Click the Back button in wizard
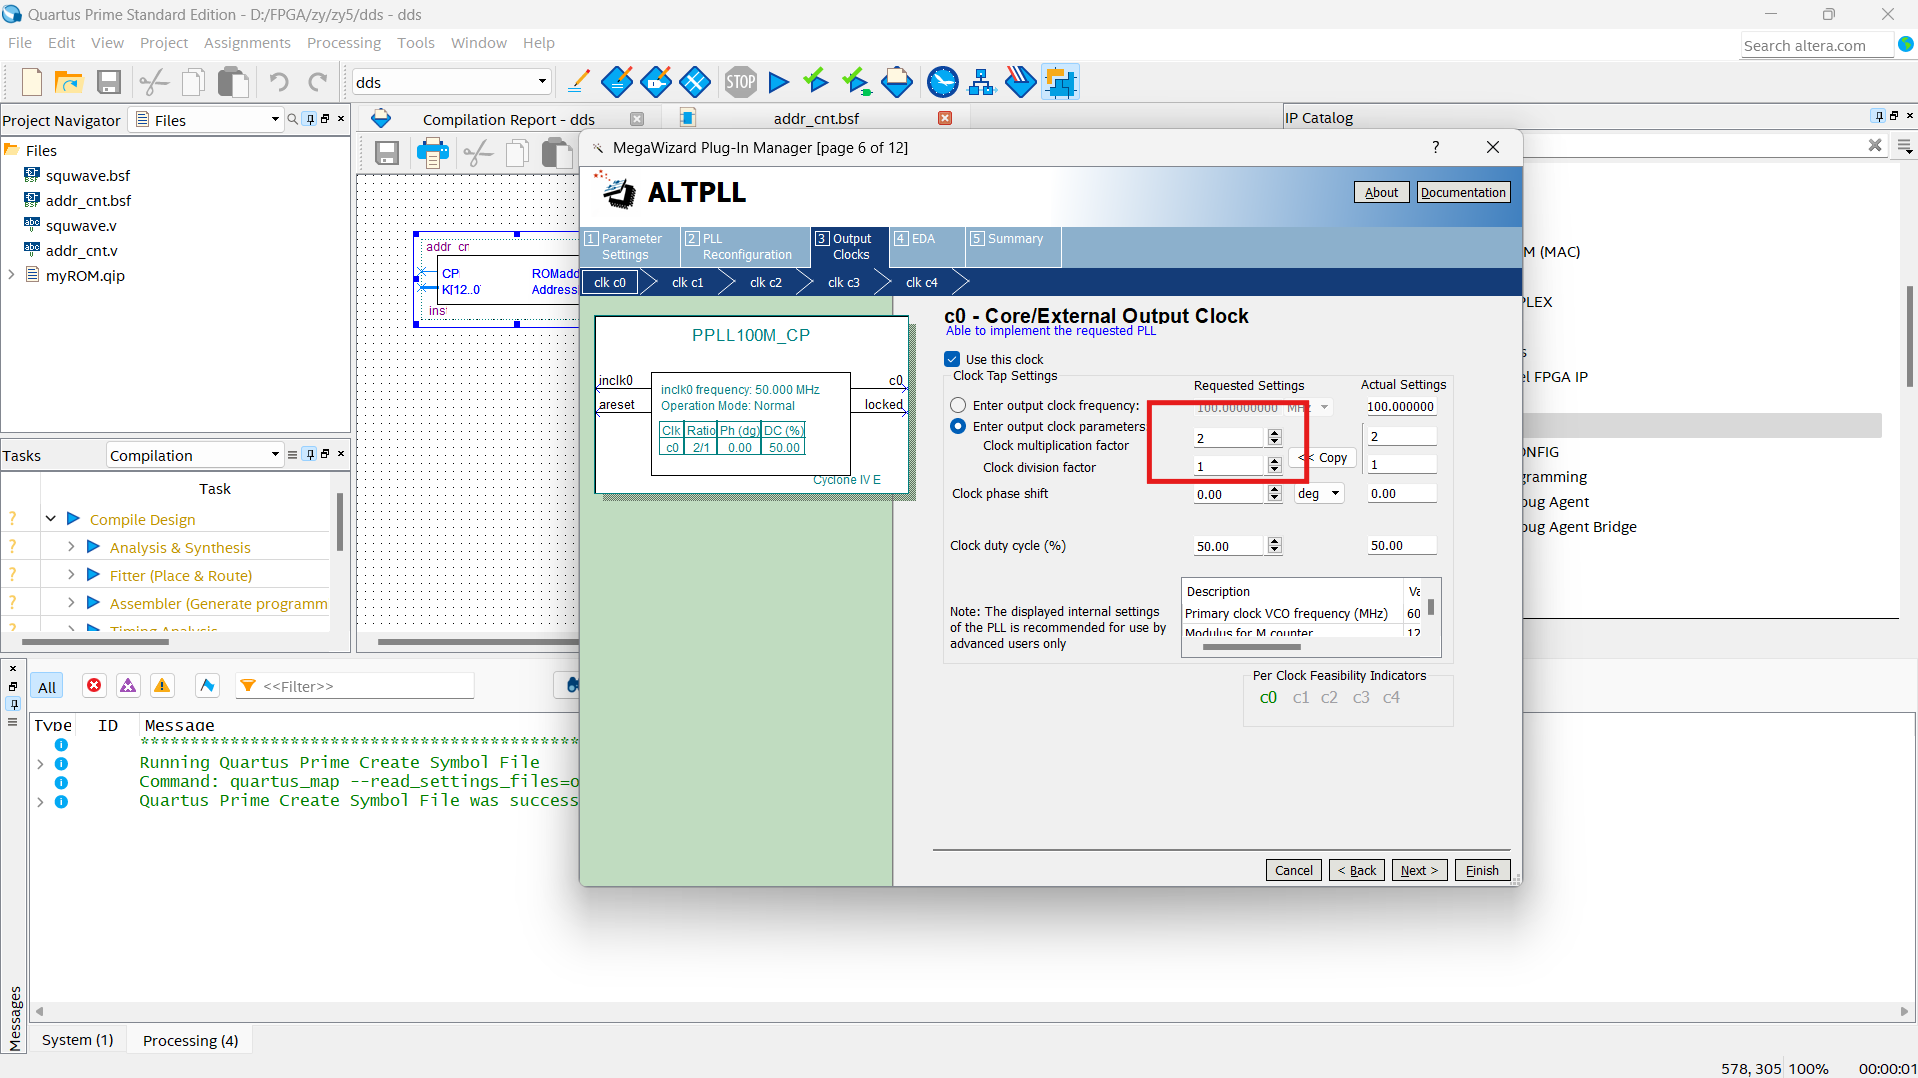The image size is (1918, 1078). coord(1357,870)
